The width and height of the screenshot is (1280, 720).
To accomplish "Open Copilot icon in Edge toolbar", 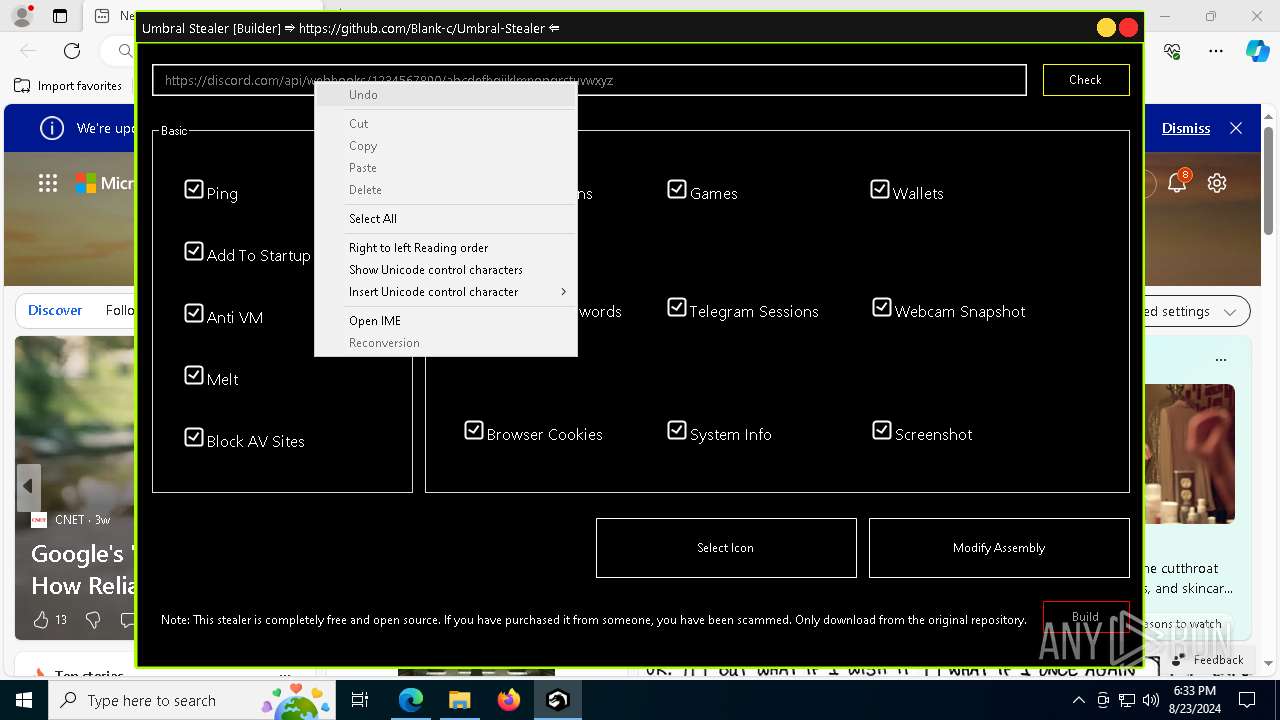I will [x=1257, y=51].
